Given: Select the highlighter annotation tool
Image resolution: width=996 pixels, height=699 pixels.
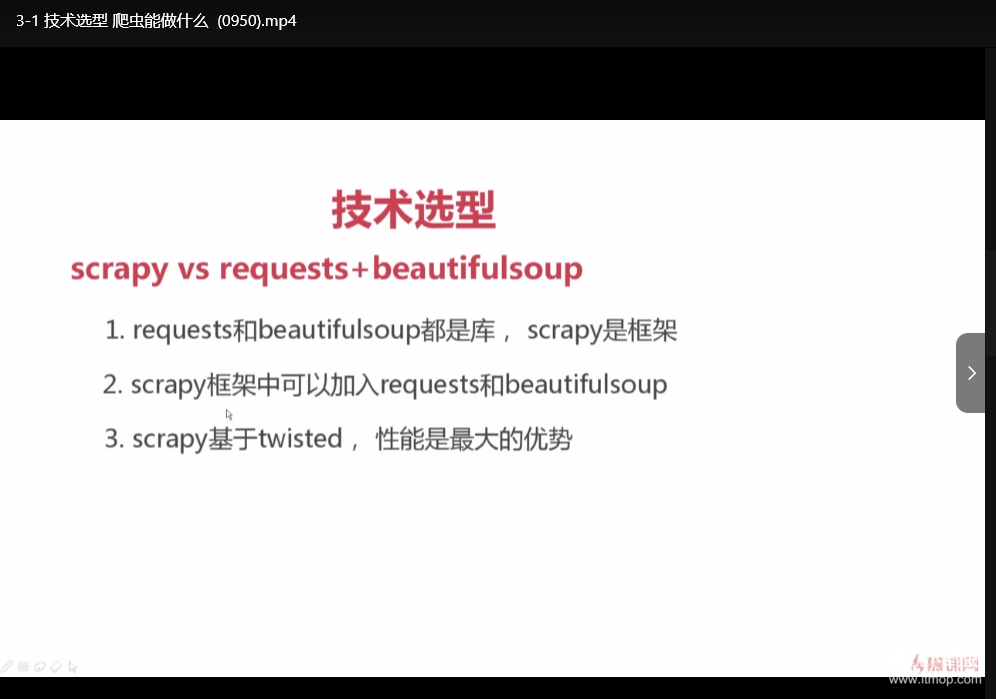Looking at the screenshot, I should (40, 666).
